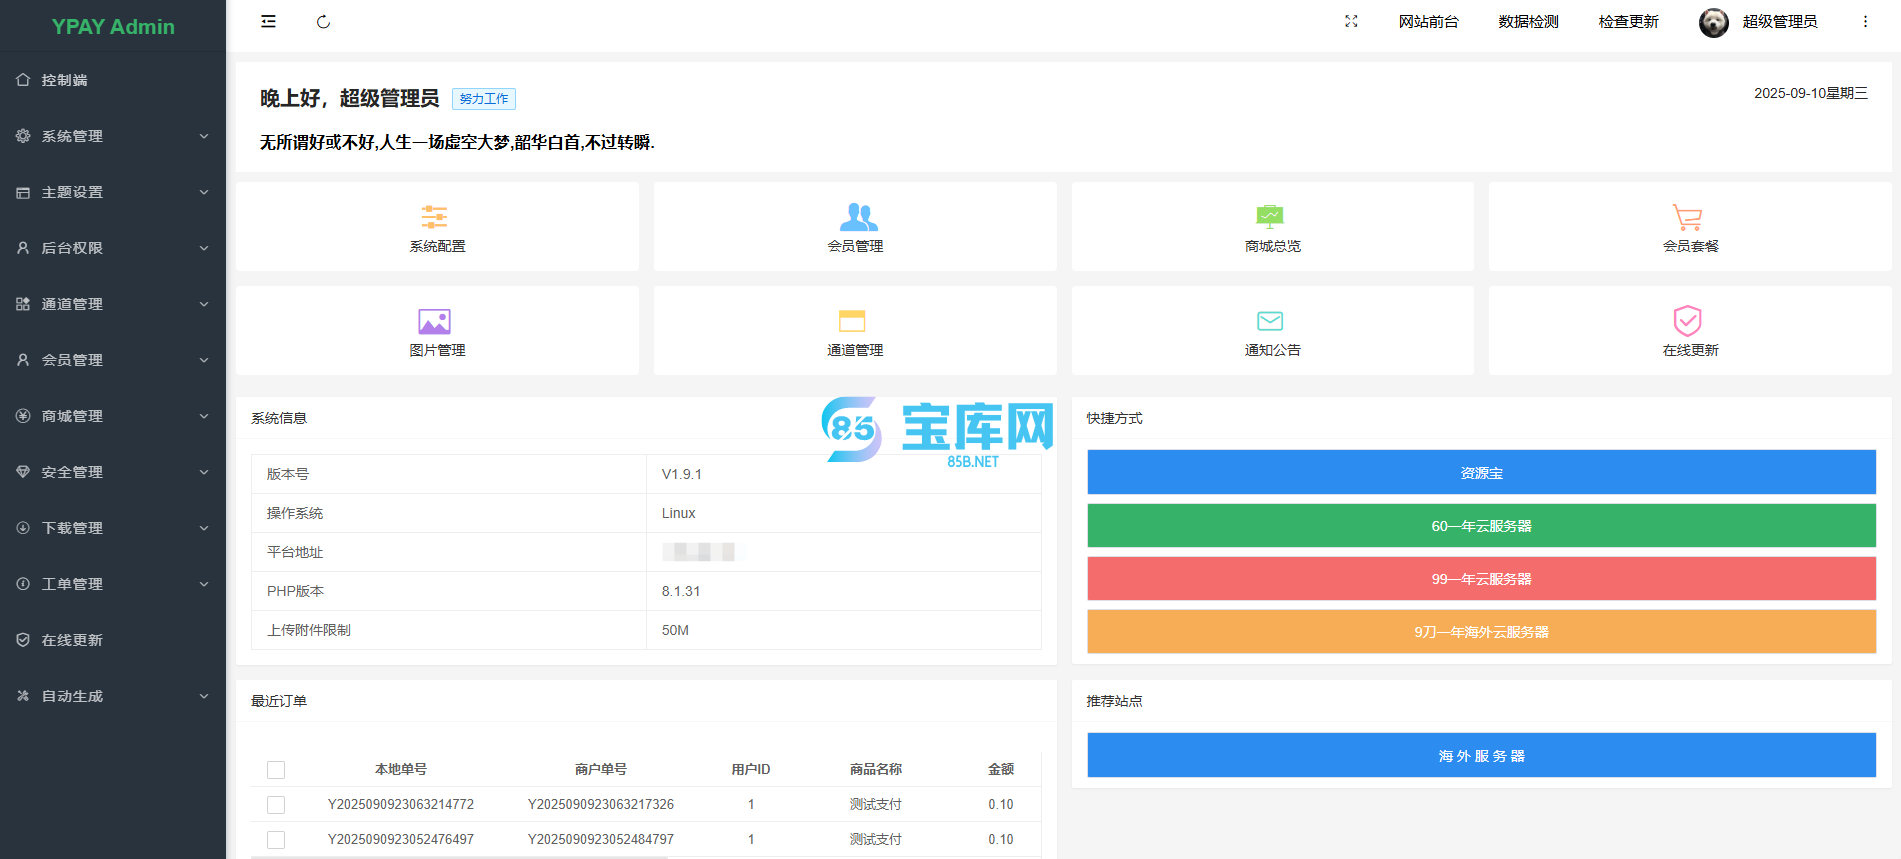Click the sidebar collapse menu icon

click(268, 22)
